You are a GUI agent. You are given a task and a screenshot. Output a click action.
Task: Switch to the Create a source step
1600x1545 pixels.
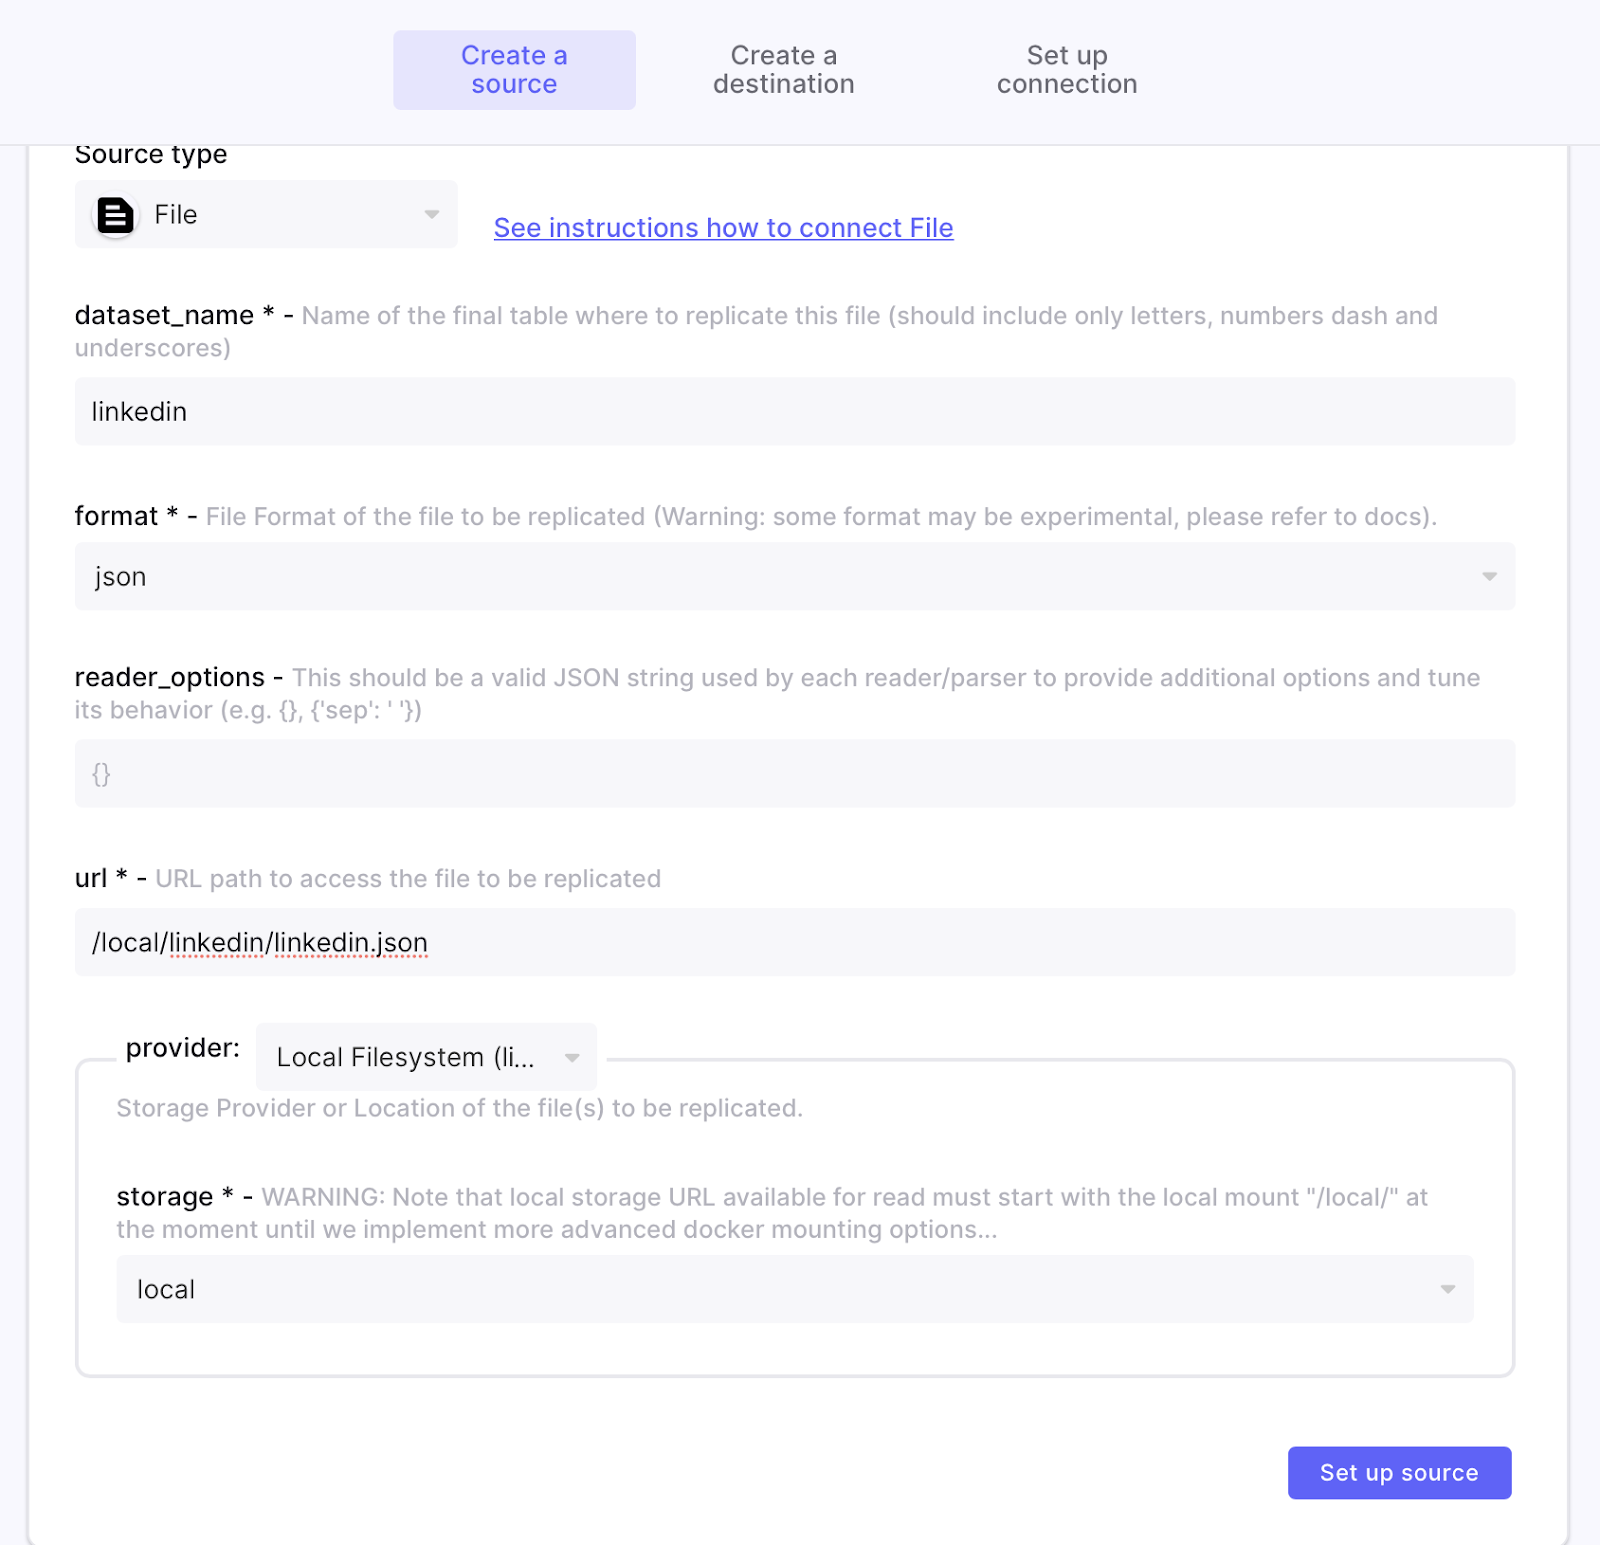(514, 70)
